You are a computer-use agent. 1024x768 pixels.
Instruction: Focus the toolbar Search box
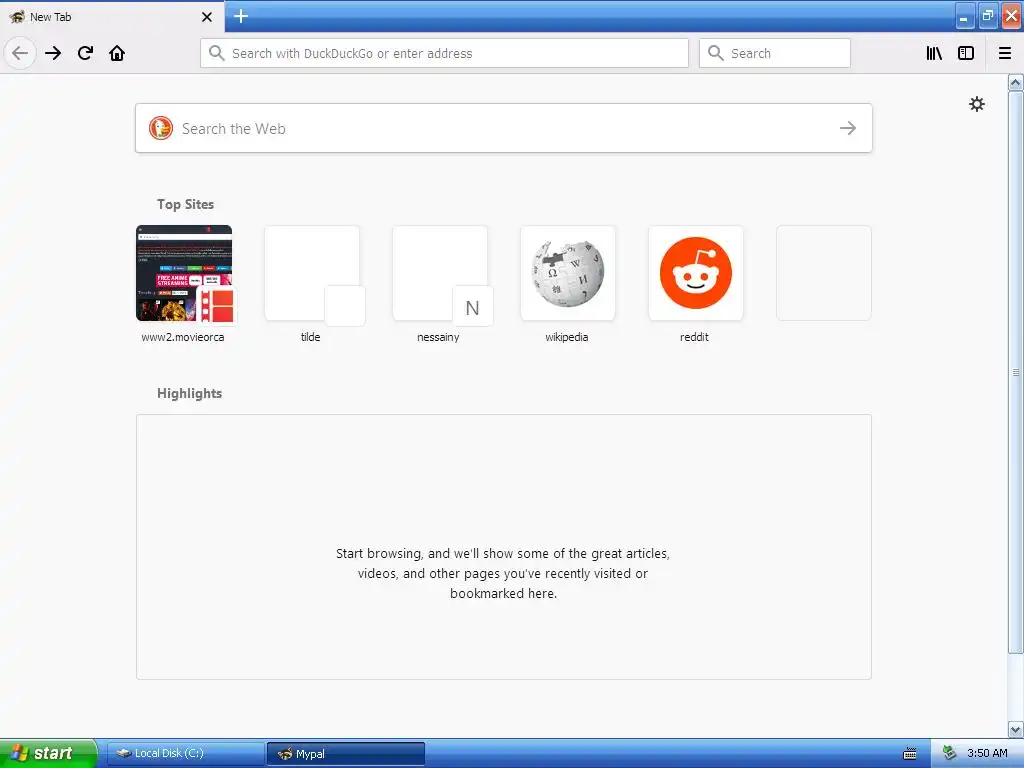[x=775, y=53]
